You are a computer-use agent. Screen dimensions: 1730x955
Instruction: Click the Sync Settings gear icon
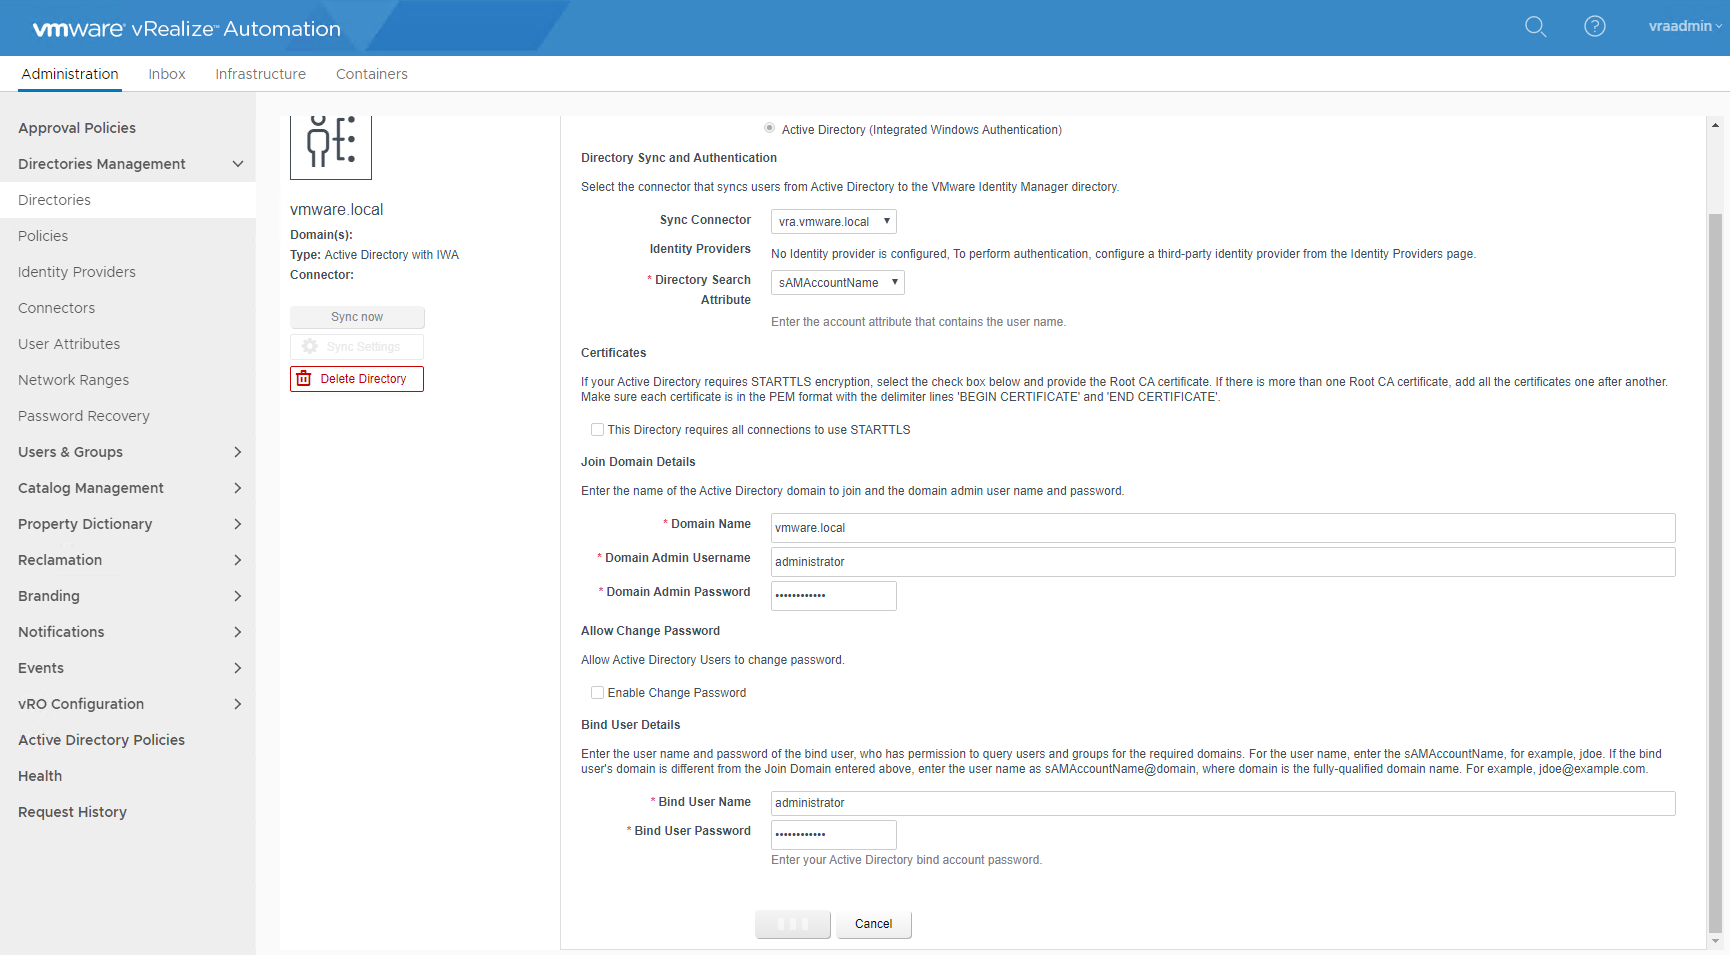tap(310, 347)
